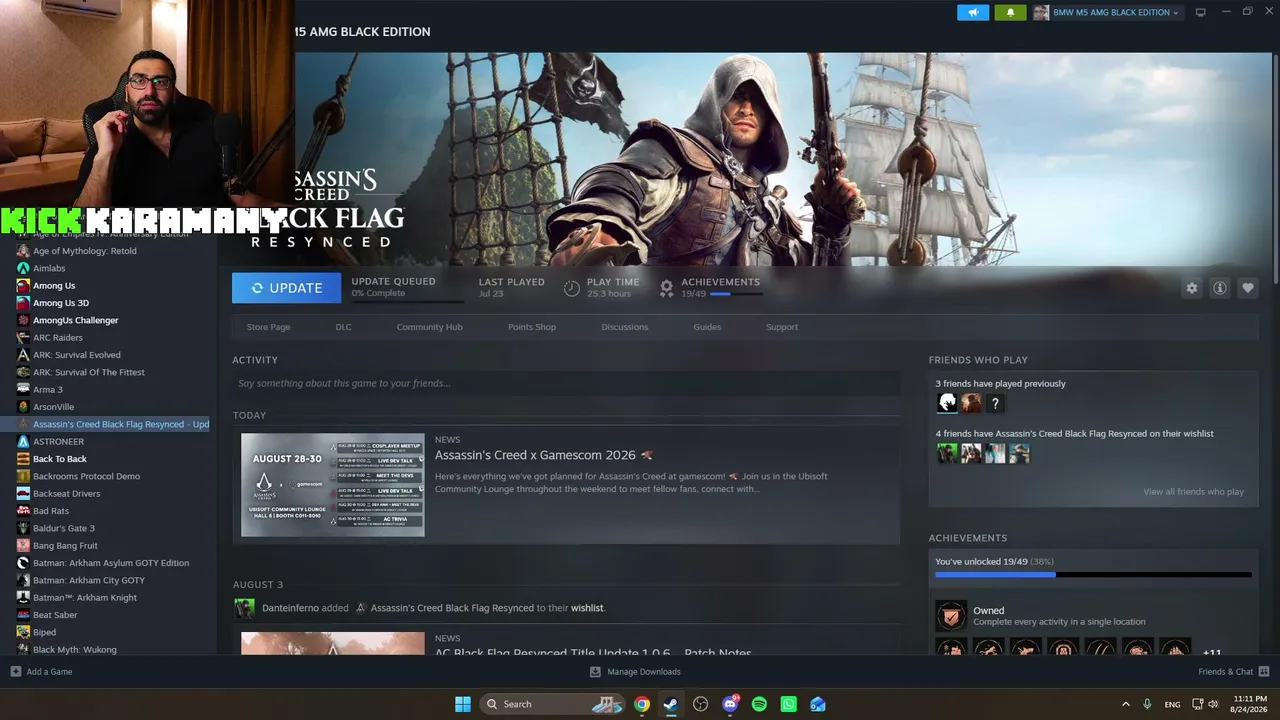Select 'ARK: Survival Of The Fittest'
This screenshot has width=1280, height=720.
point(89,372)
